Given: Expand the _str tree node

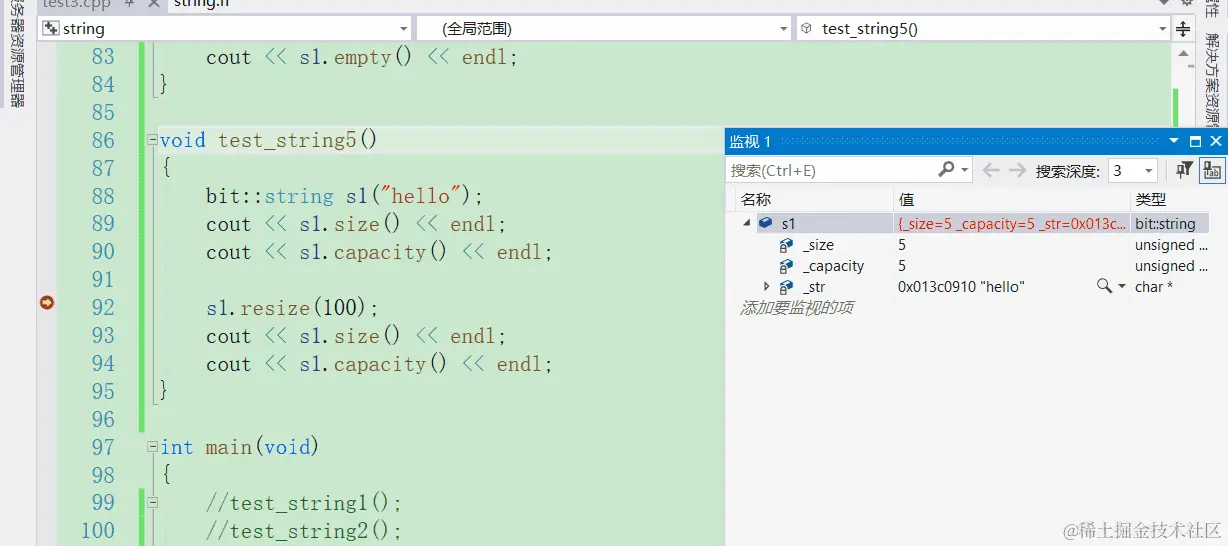Looking at the screenshot, I should click(x=767, y=287).
